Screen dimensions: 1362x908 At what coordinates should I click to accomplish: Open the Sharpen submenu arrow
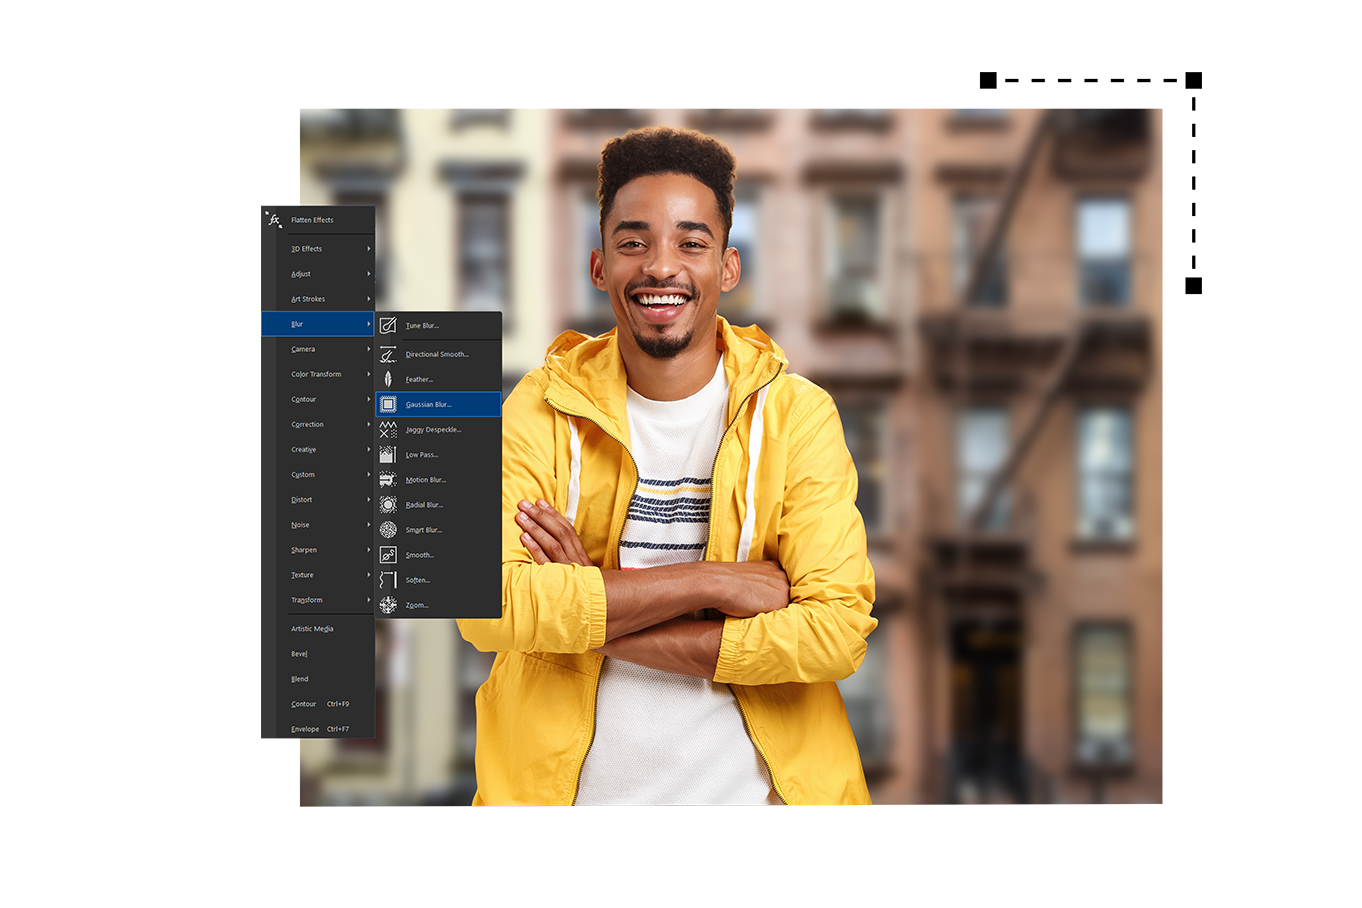368,550
